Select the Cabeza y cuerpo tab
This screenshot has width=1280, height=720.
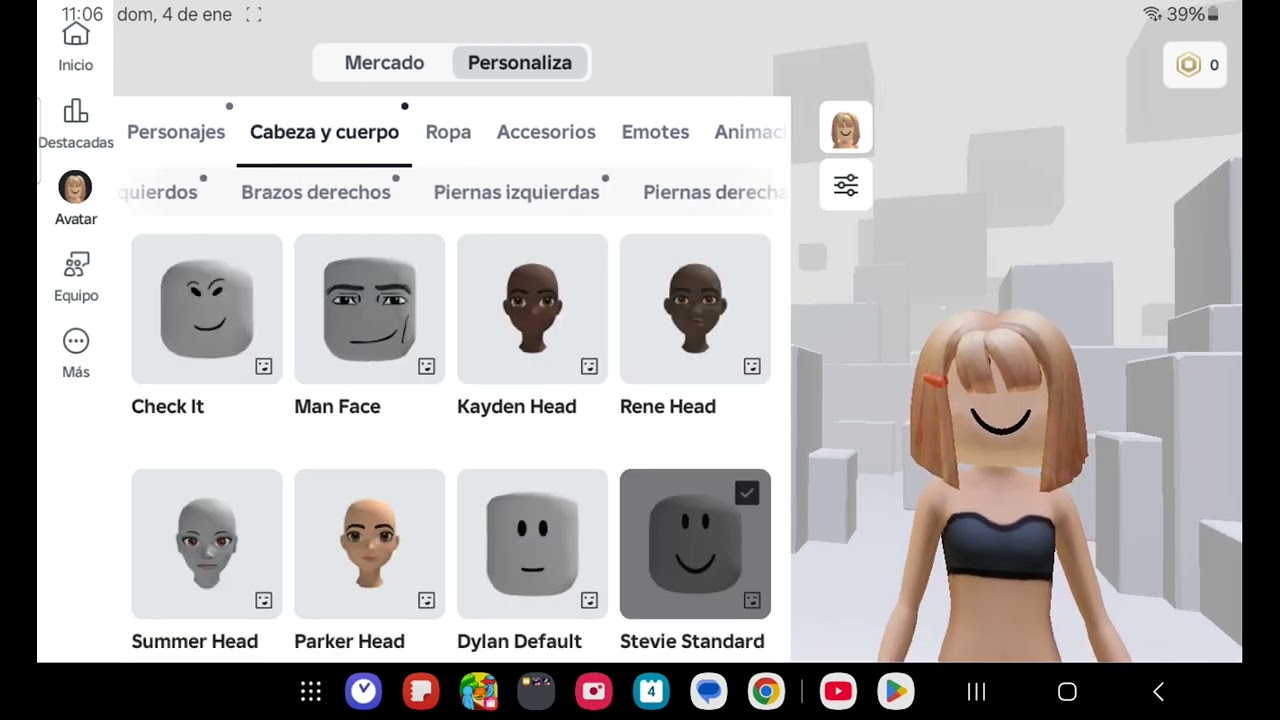324,132
